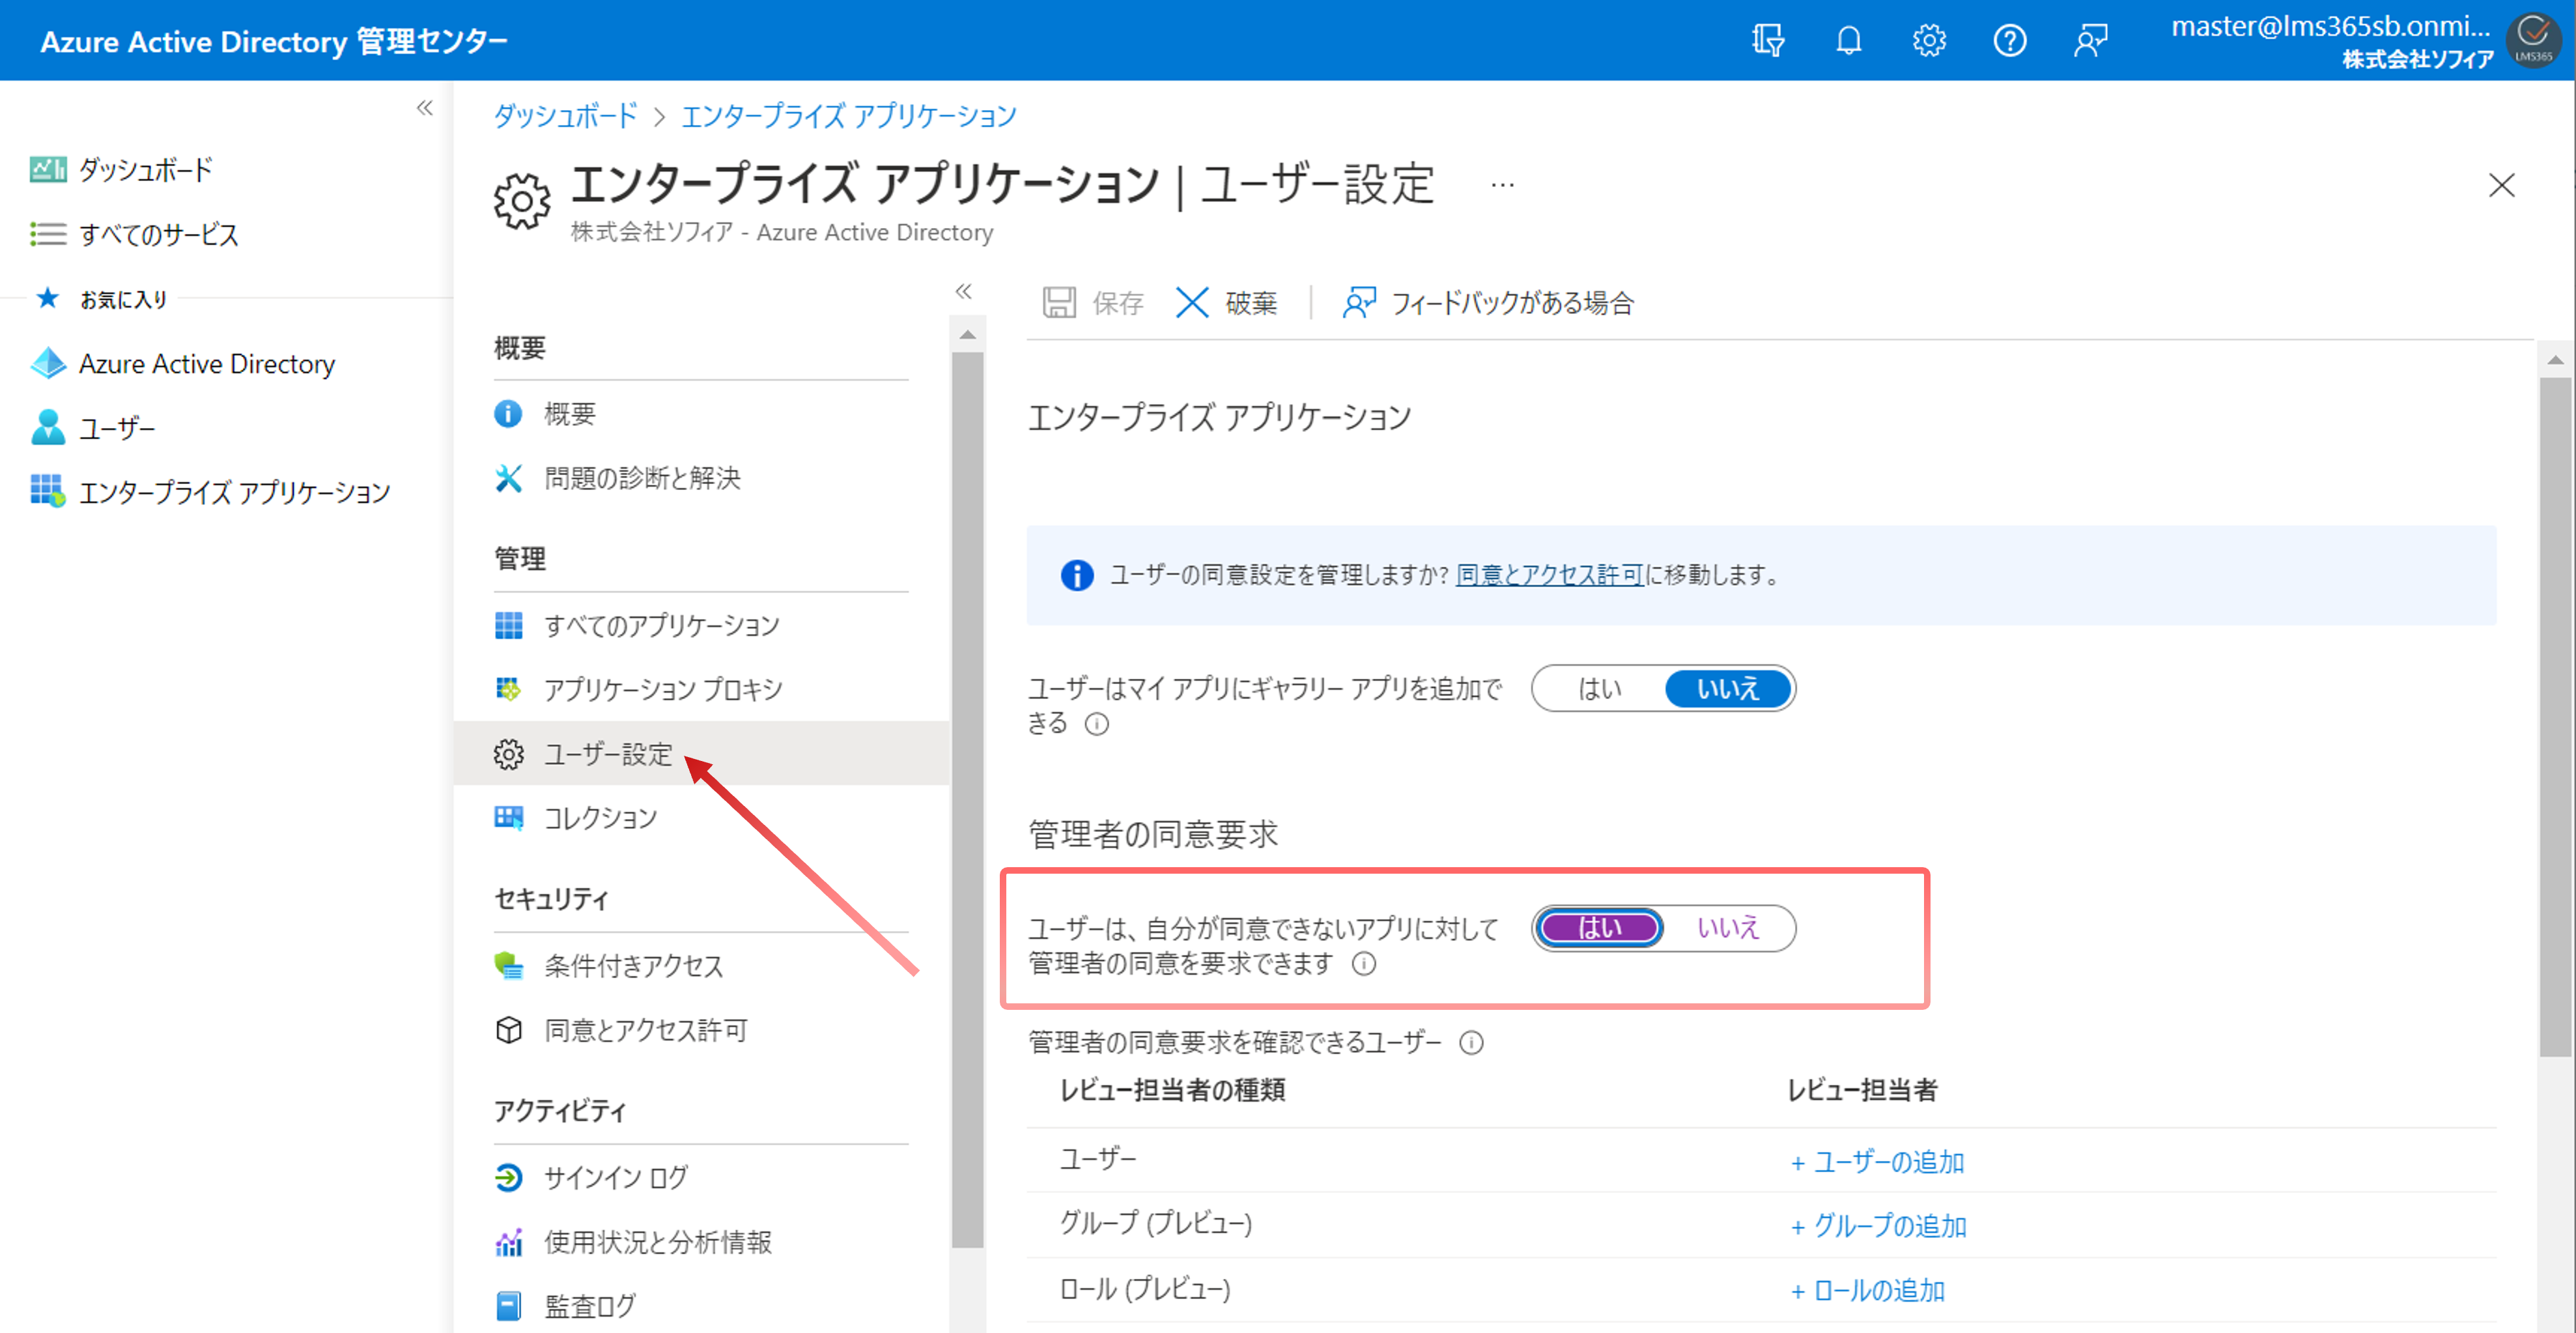This screenshot has width=2576, height=1333.
Task: Click the 保存 floppy disk icon
Action: tap(1059, 302)
